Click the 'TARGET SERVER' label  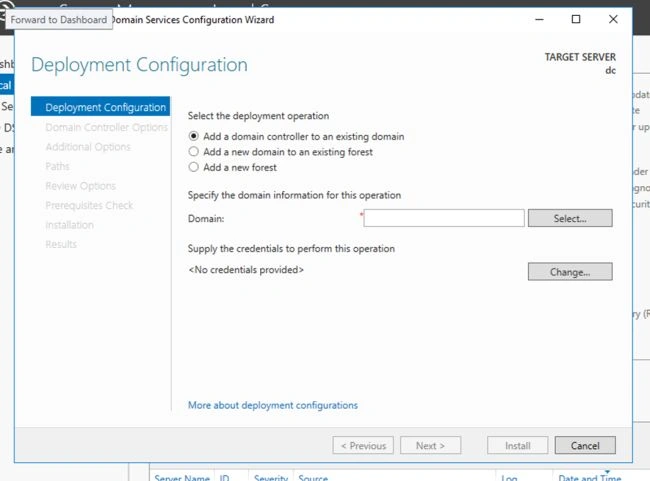580,57
